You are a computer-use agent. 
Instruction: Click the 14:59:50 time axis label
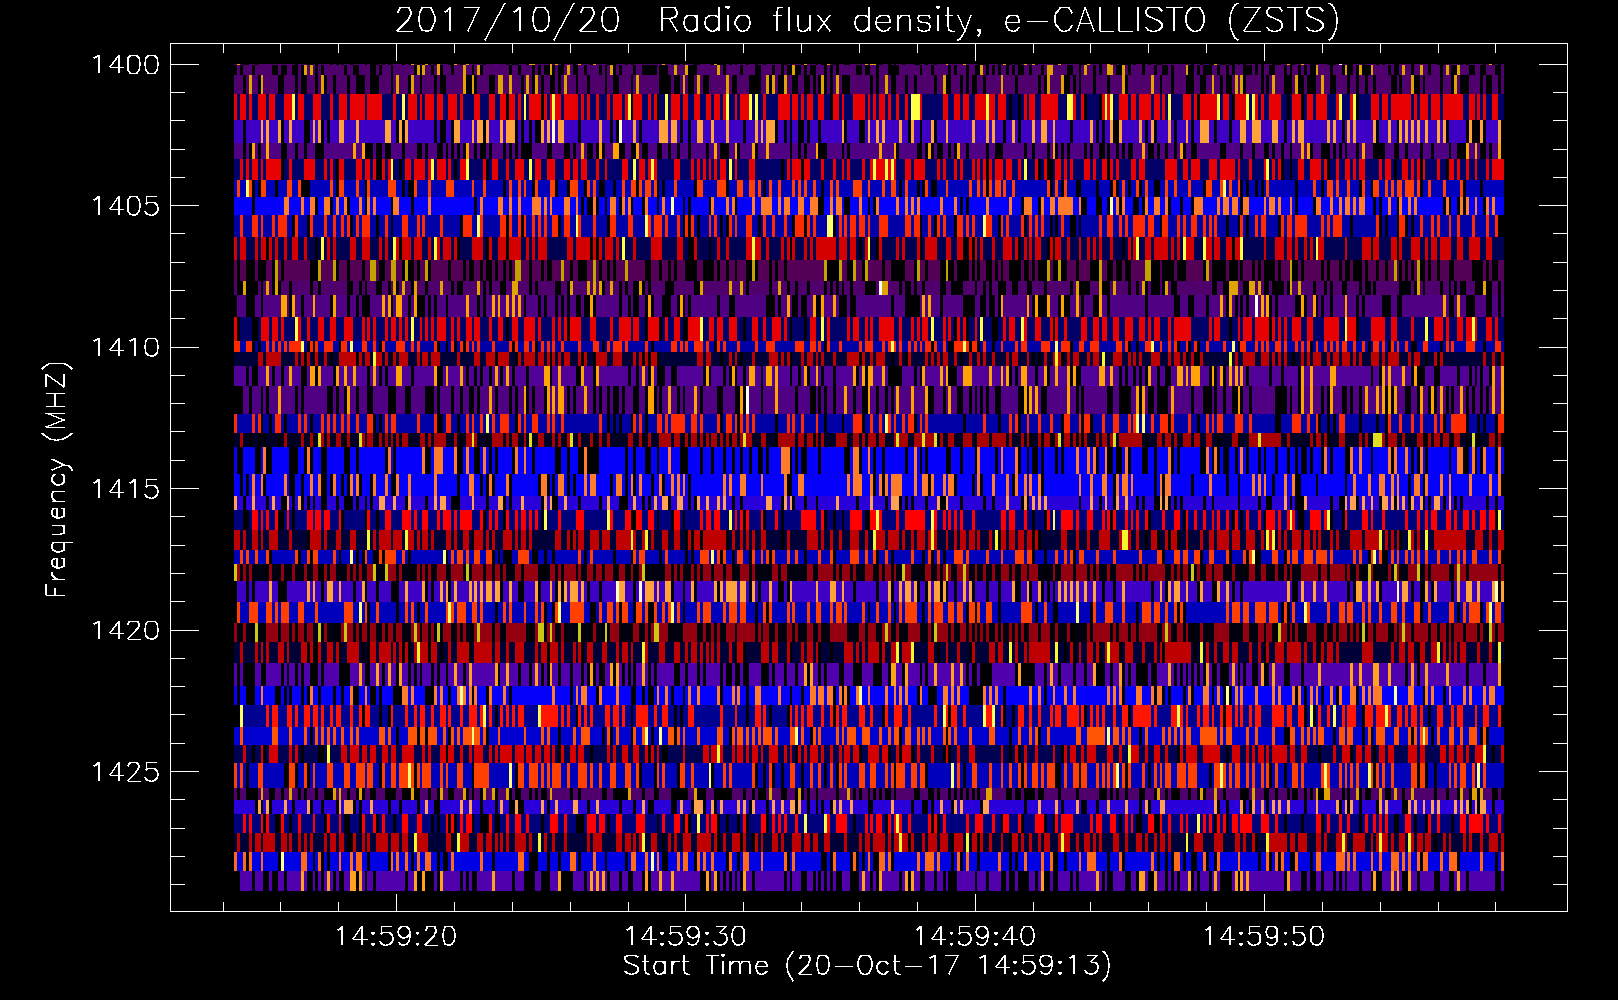pos(1264,936)
